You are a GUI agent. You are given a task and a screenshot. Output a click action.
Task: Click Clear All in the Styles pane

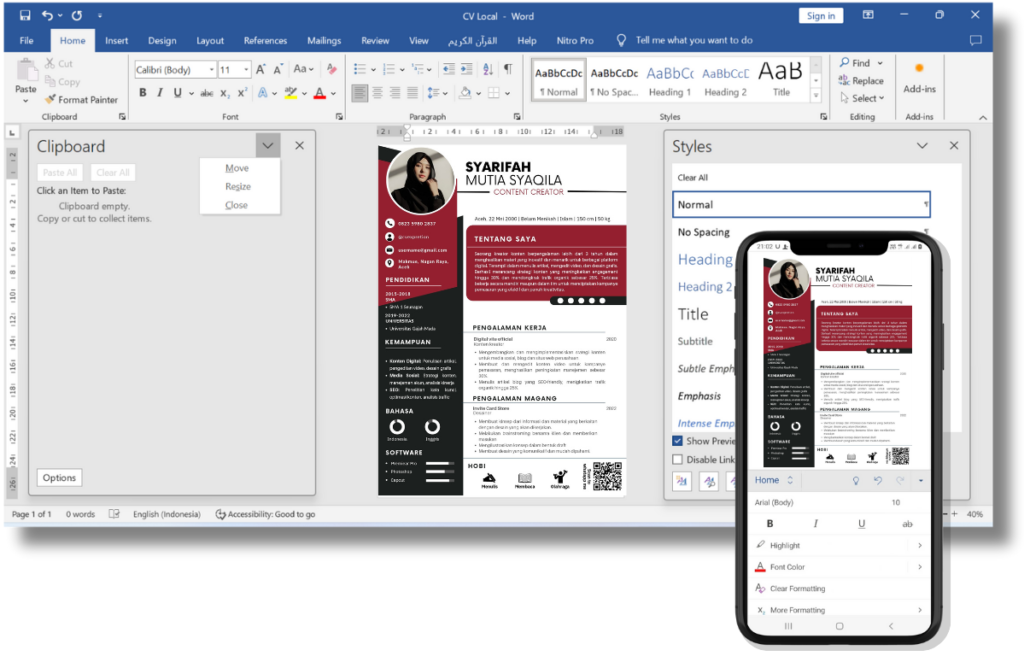693,178
